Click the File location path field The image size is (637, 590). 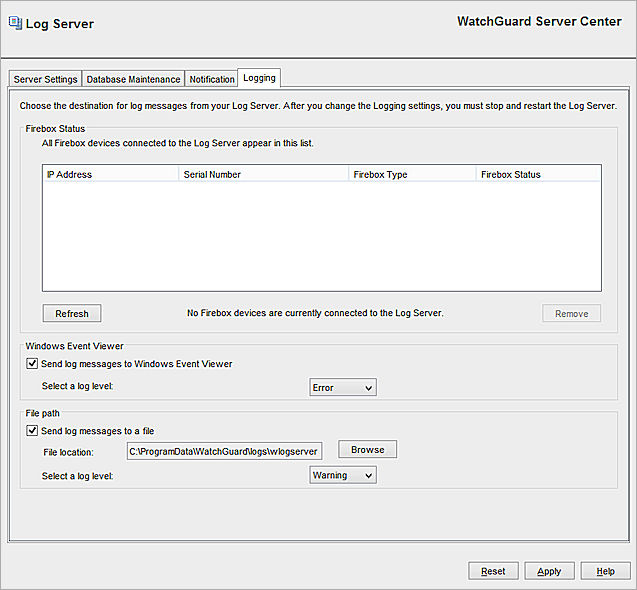[x=224, y=452]
